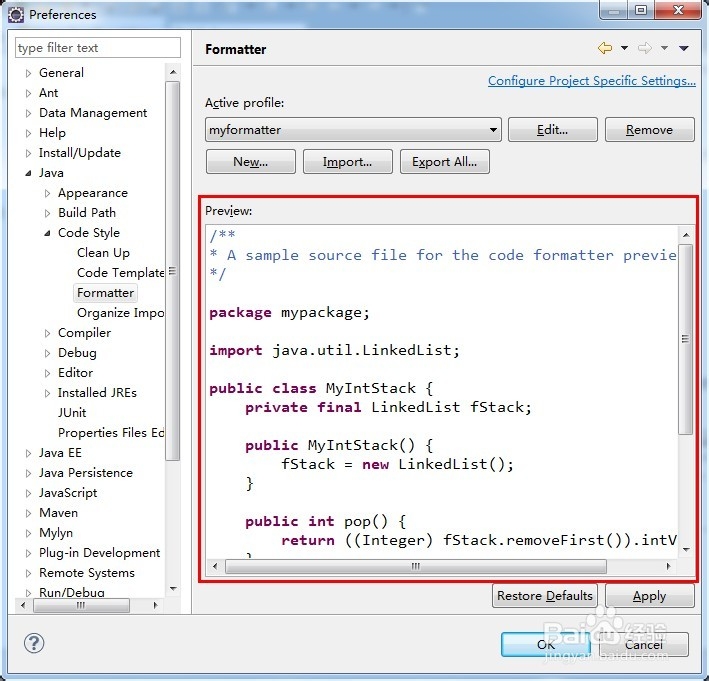Click the New... profile button
The image size is (709, 681).
point(251,161)
